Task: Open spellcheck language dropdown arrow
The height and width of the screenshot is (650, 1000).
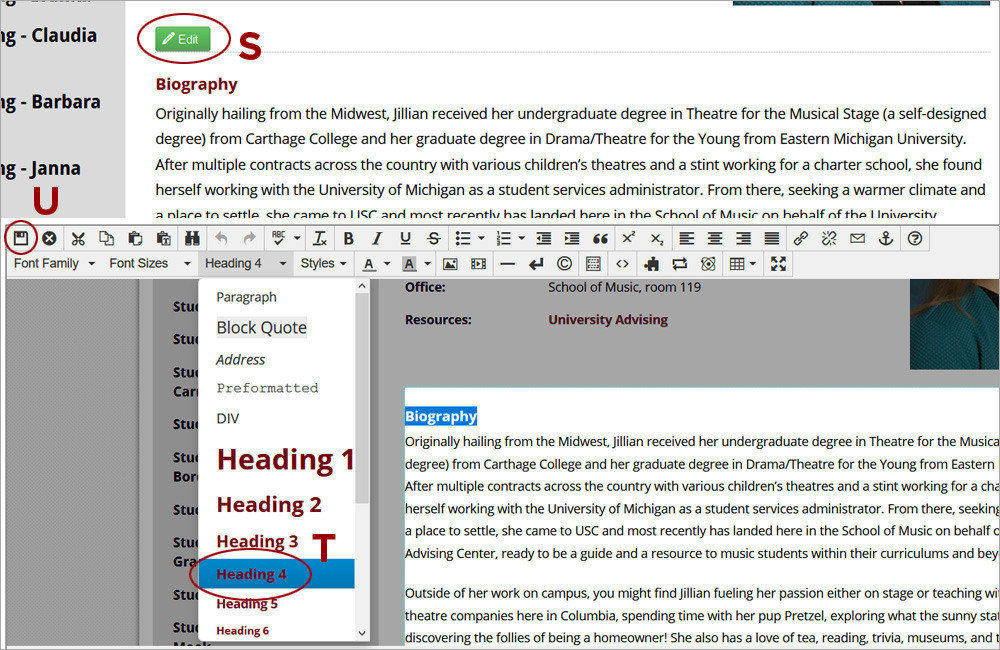Action: [297, 239]
